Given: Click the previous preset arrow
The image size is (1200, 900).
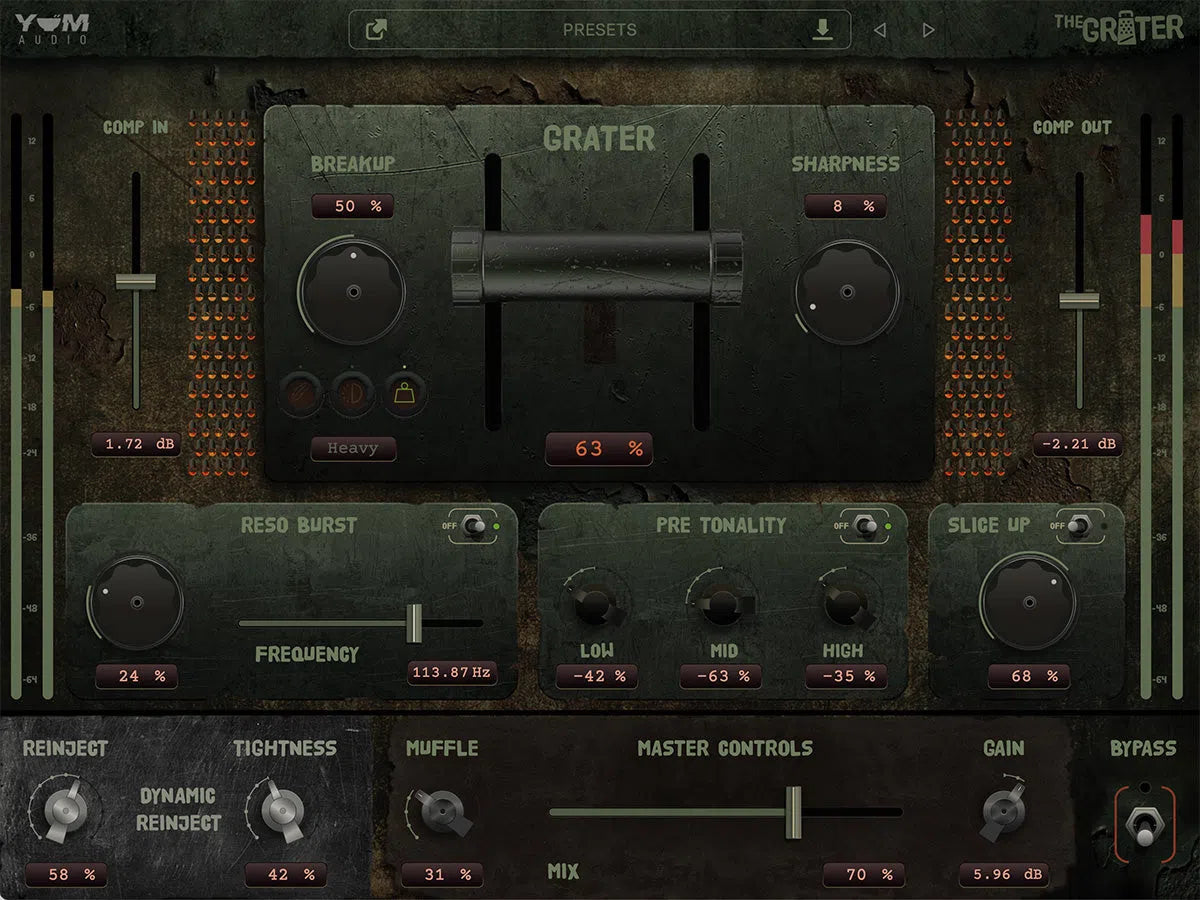Looking at the screenshot, I should click(879, 29).
